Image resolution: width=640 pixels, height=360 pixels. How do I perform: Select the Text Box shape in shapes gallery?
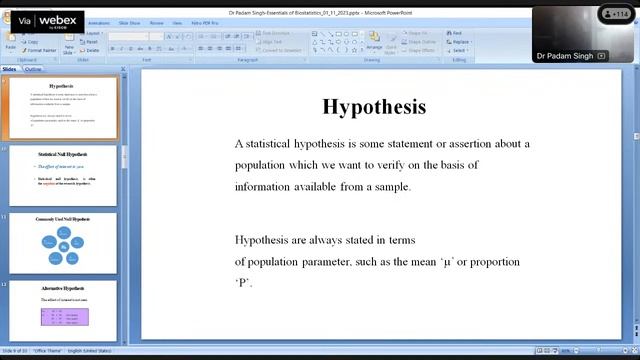pos(314,34)
